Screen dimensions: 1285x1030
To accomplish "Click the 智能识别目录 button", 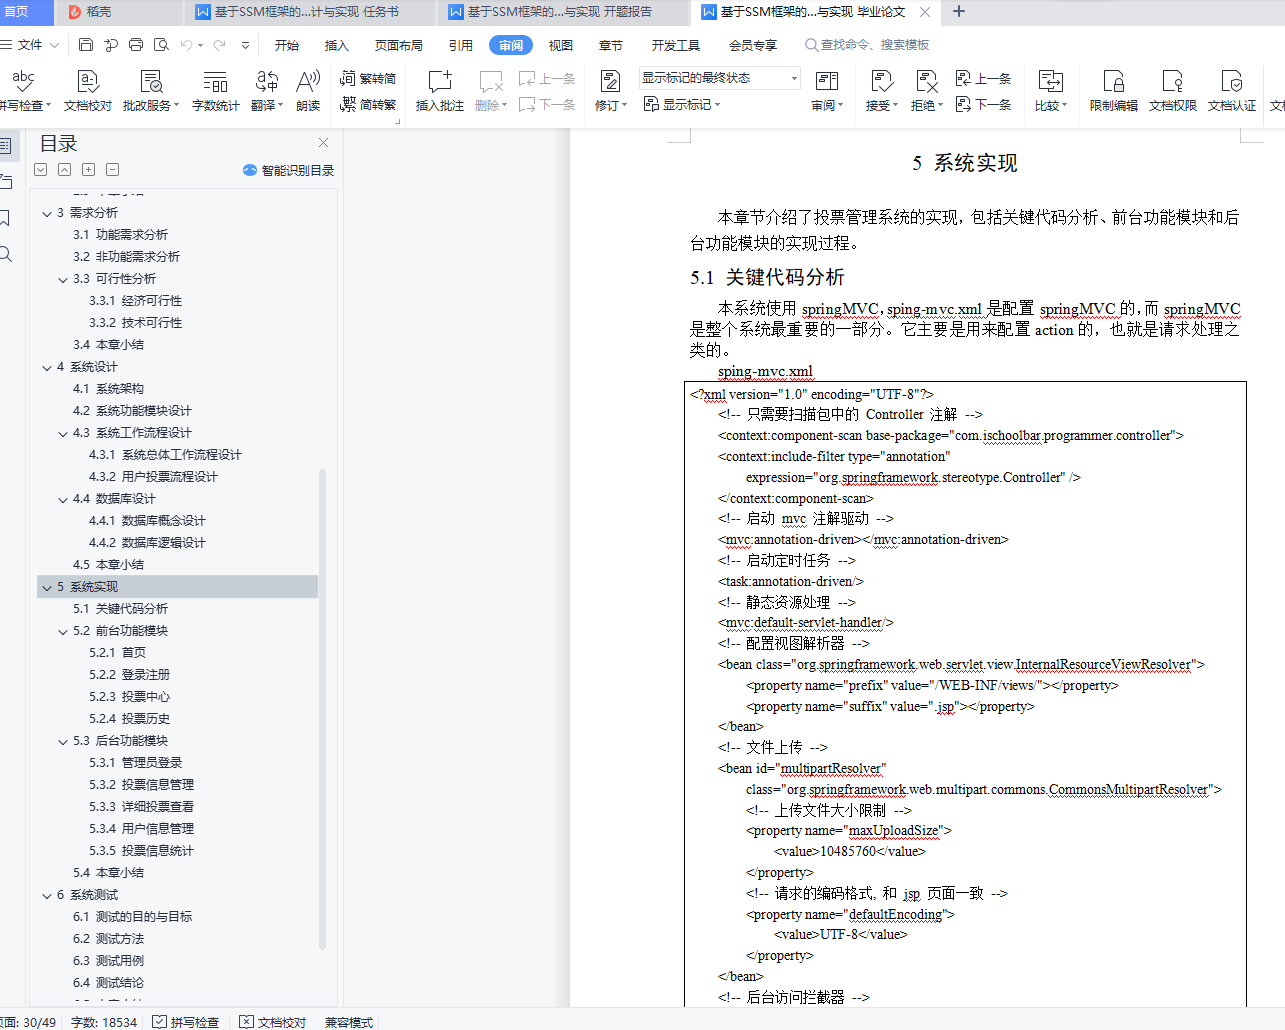I will (x=288, y=170).
